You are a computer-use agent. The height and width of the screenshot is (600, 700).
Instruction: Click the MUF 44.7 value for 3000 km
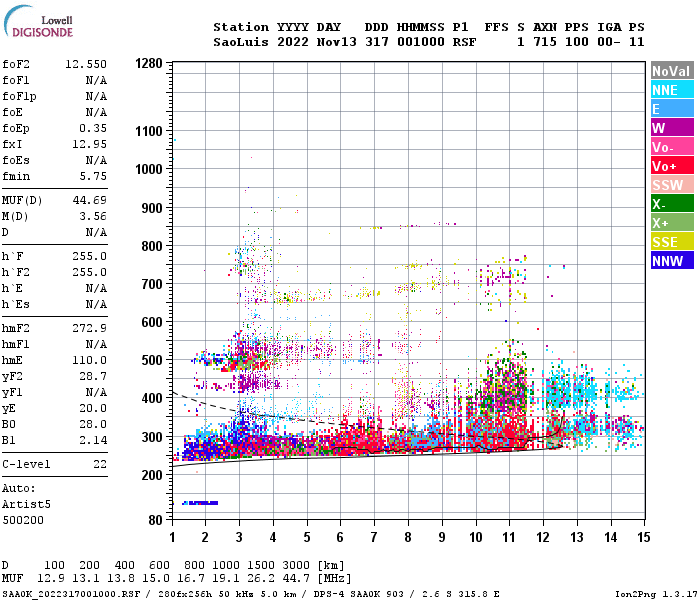[x=296, y=579]
